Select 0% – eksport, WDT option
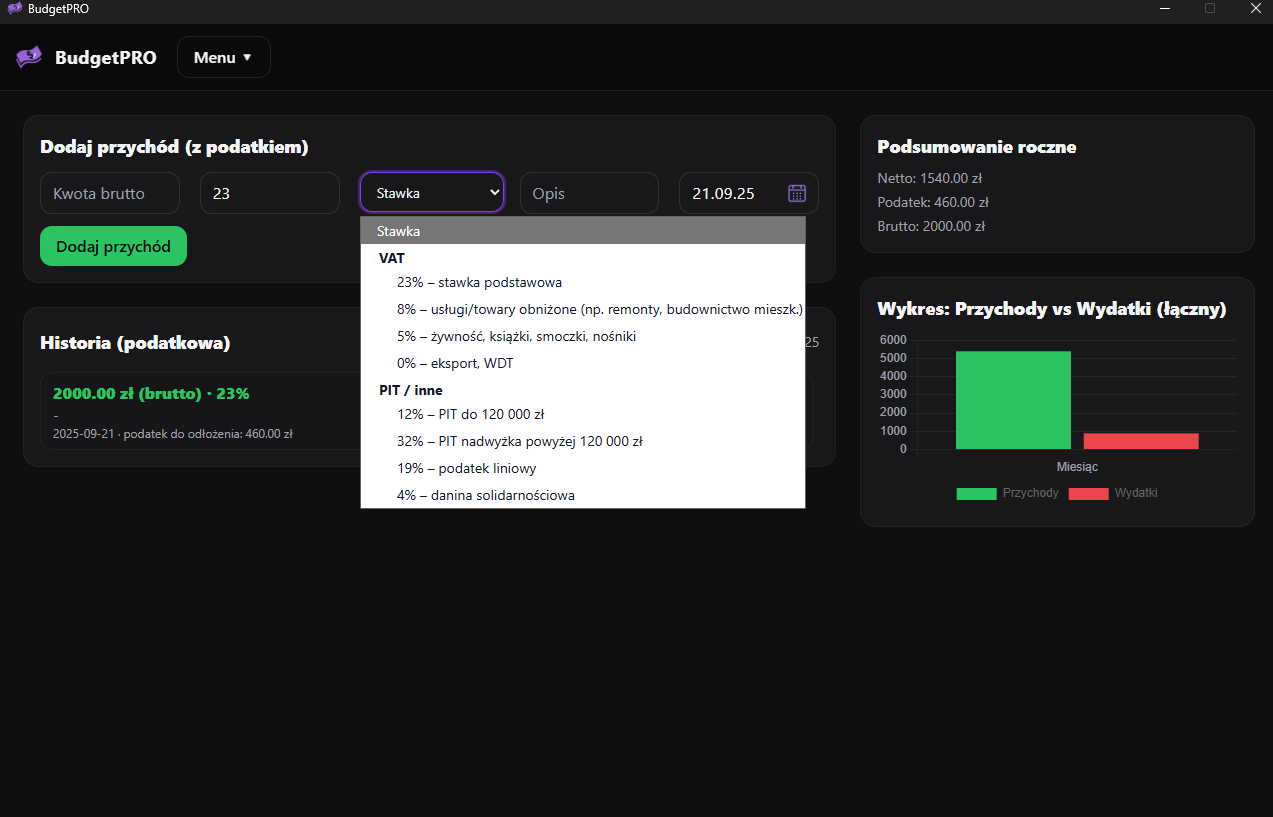 (x=455, y=364)
